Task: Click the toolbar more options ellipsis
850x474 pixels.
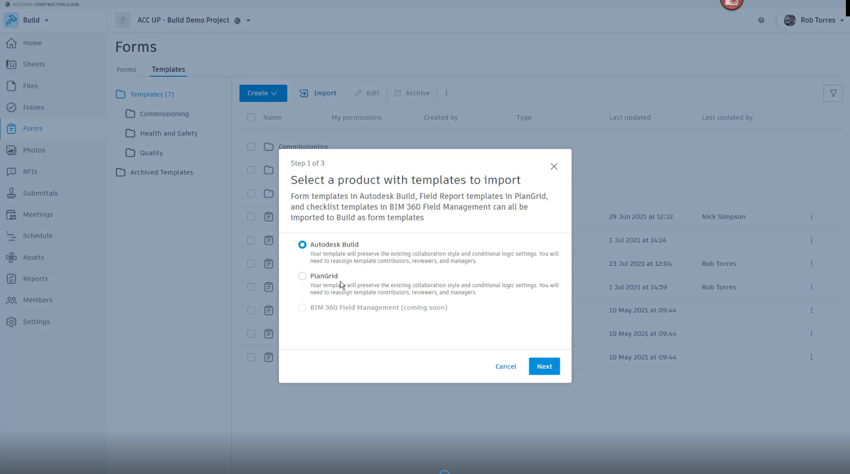Action: [x=446, y=93]
